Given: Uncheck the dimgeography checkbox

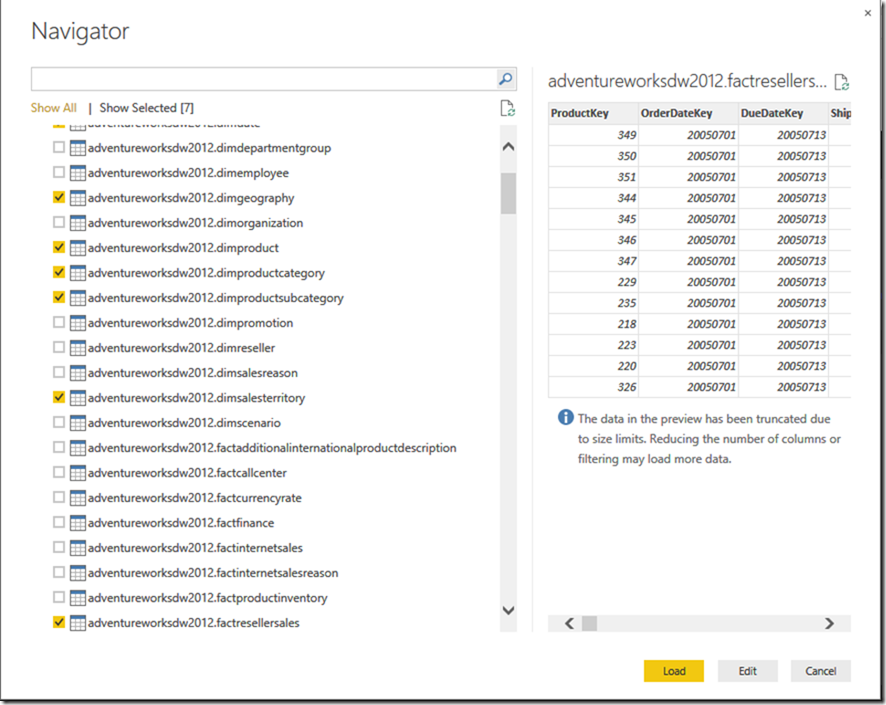Looking at the screenshot, I should click(x=59, y=197).
